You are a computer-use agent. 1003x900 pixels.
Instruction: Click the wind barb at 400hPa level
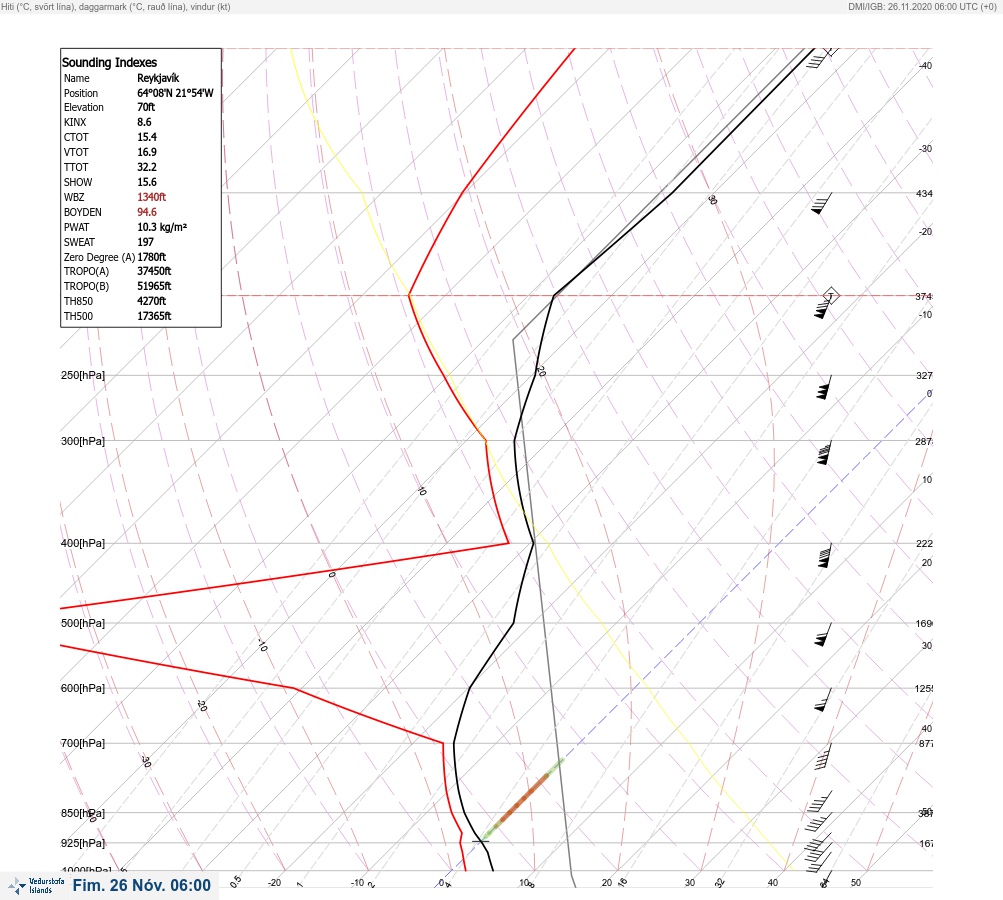coord(825,555)
